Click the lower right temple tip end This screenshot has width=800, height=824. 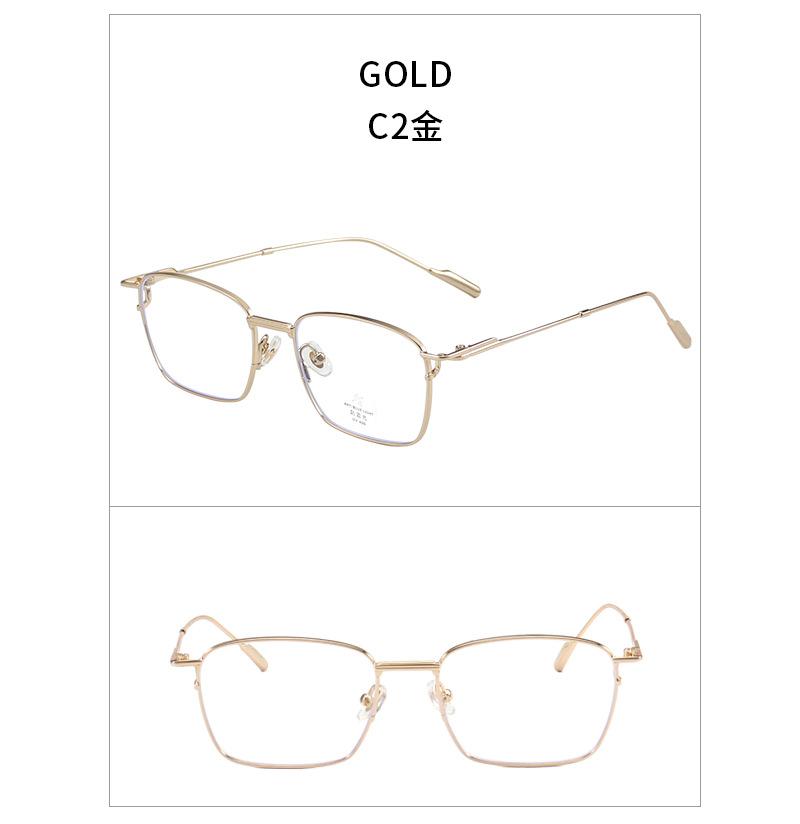pyautogui.click(x=677, y=332)
